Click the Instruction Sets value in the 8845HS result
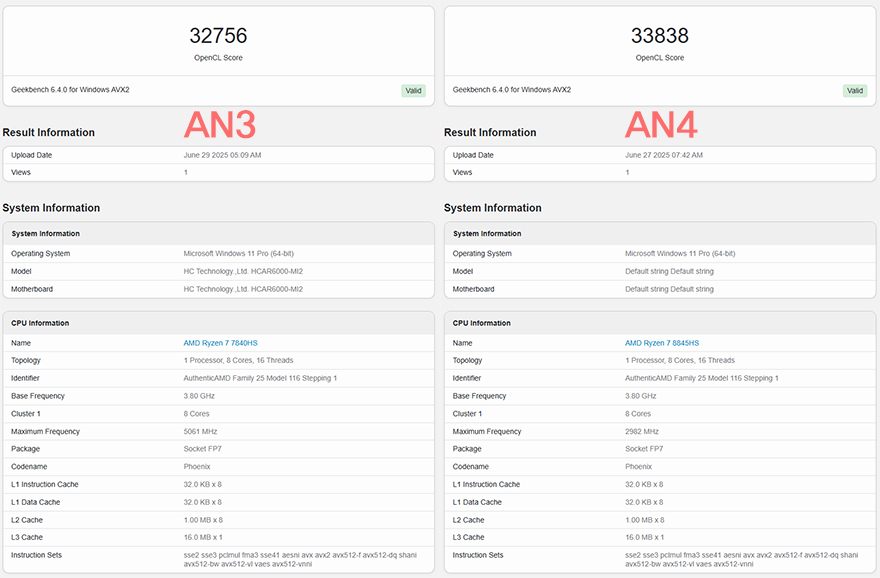880x578 pixels. [x=742, y=559]
